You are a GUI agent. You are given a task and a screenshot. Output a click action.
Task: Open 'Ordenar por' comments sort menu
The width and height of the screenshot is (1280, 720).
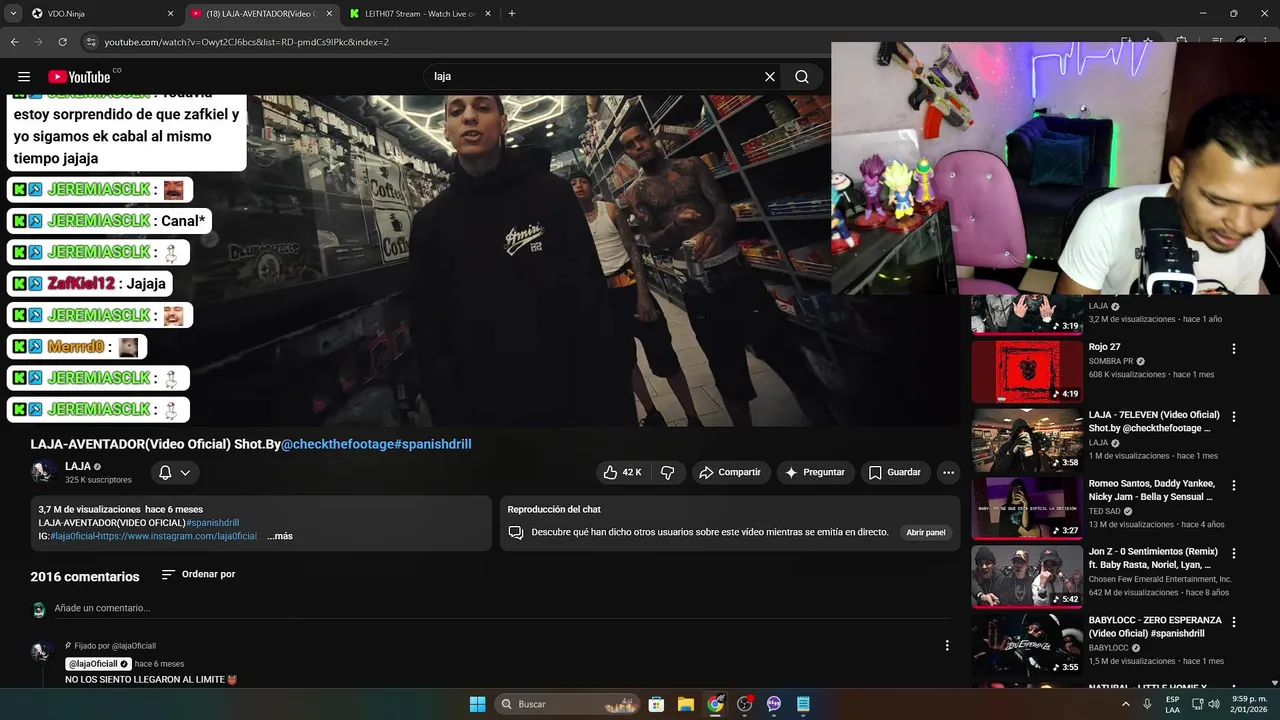coord(198,574)
